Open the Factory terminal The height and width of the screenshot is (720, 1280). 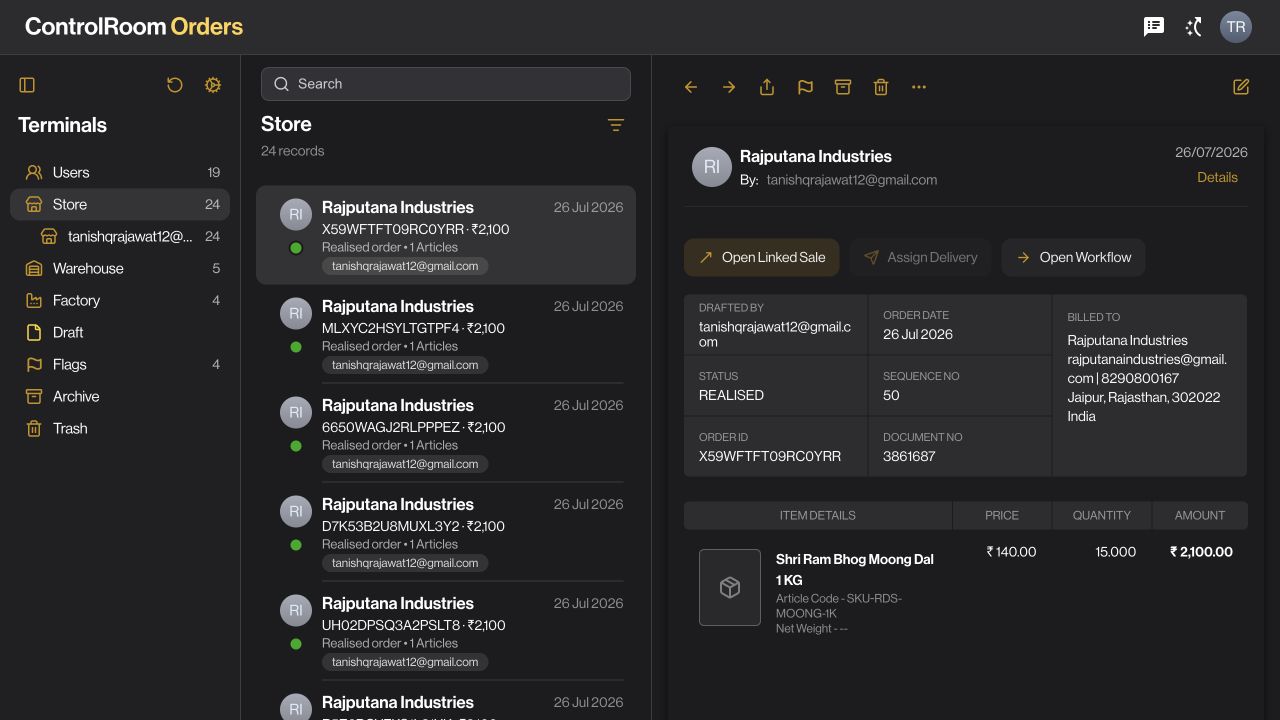point(120,300)
